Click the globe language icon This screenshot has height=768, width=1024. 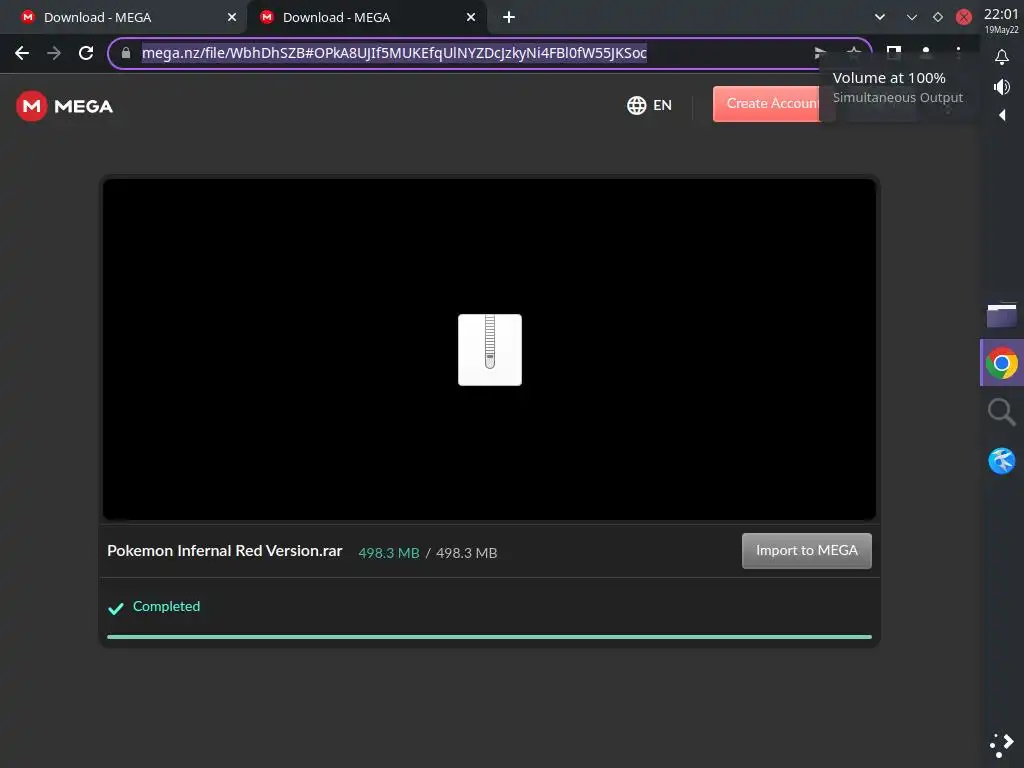[x=637, y=105]
